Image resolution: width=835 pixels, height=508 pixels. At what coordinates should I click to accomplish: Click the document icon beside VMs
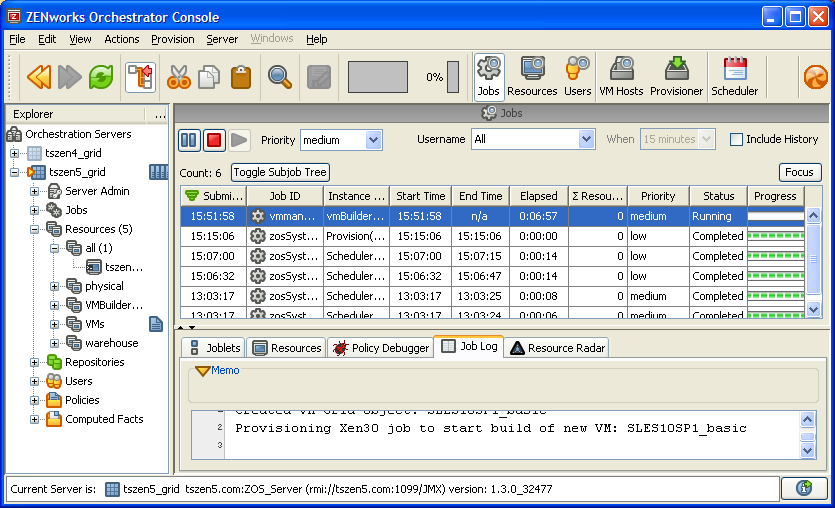[155, 324]
